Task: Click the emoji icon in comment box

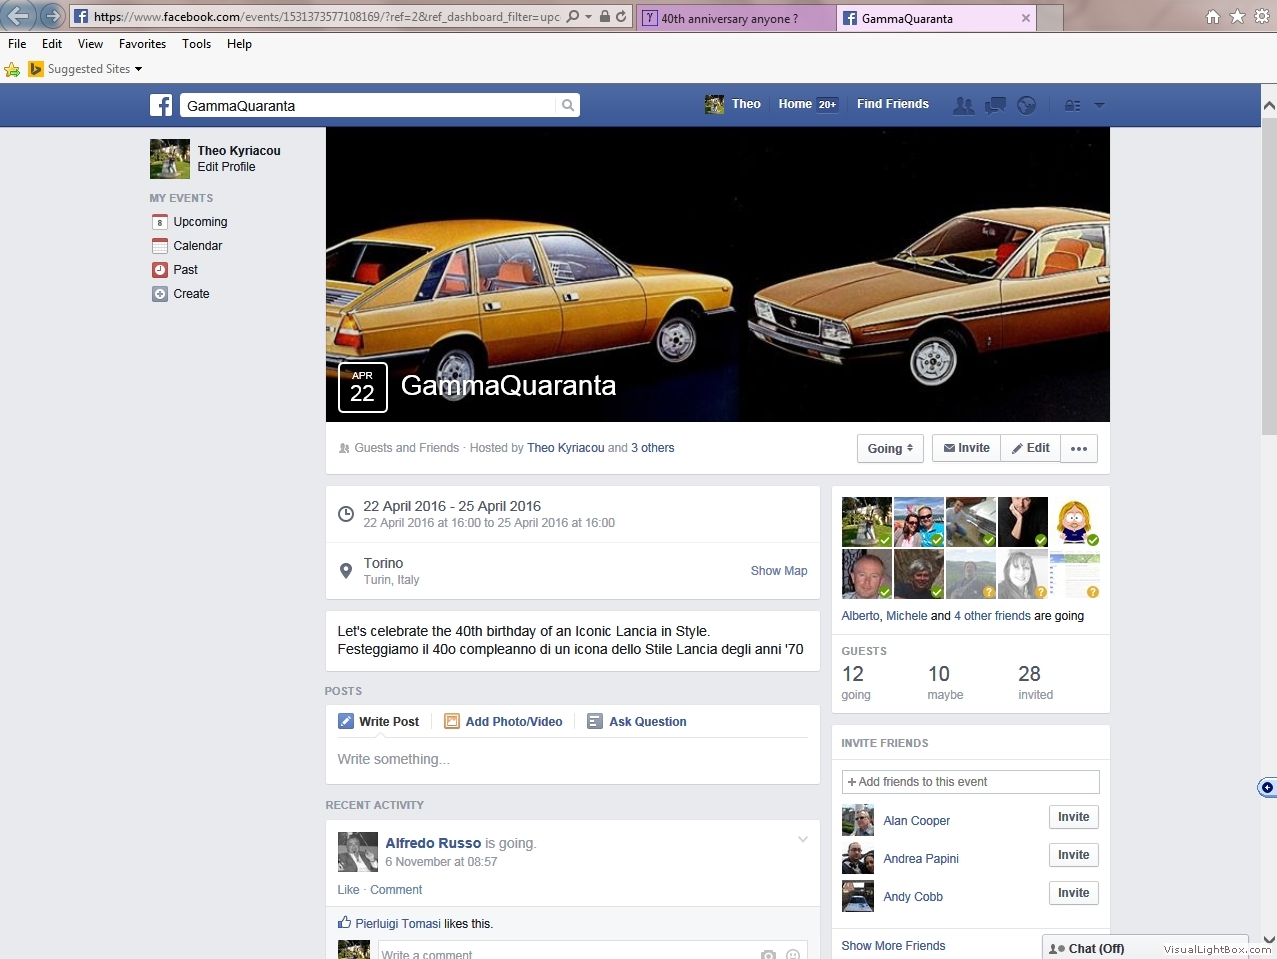Action: pos(793,955)
